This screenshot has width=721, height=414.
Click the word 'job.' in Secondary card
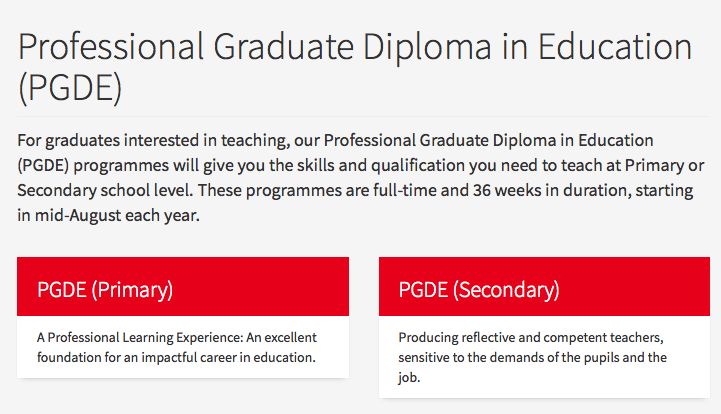pos(410,377)
